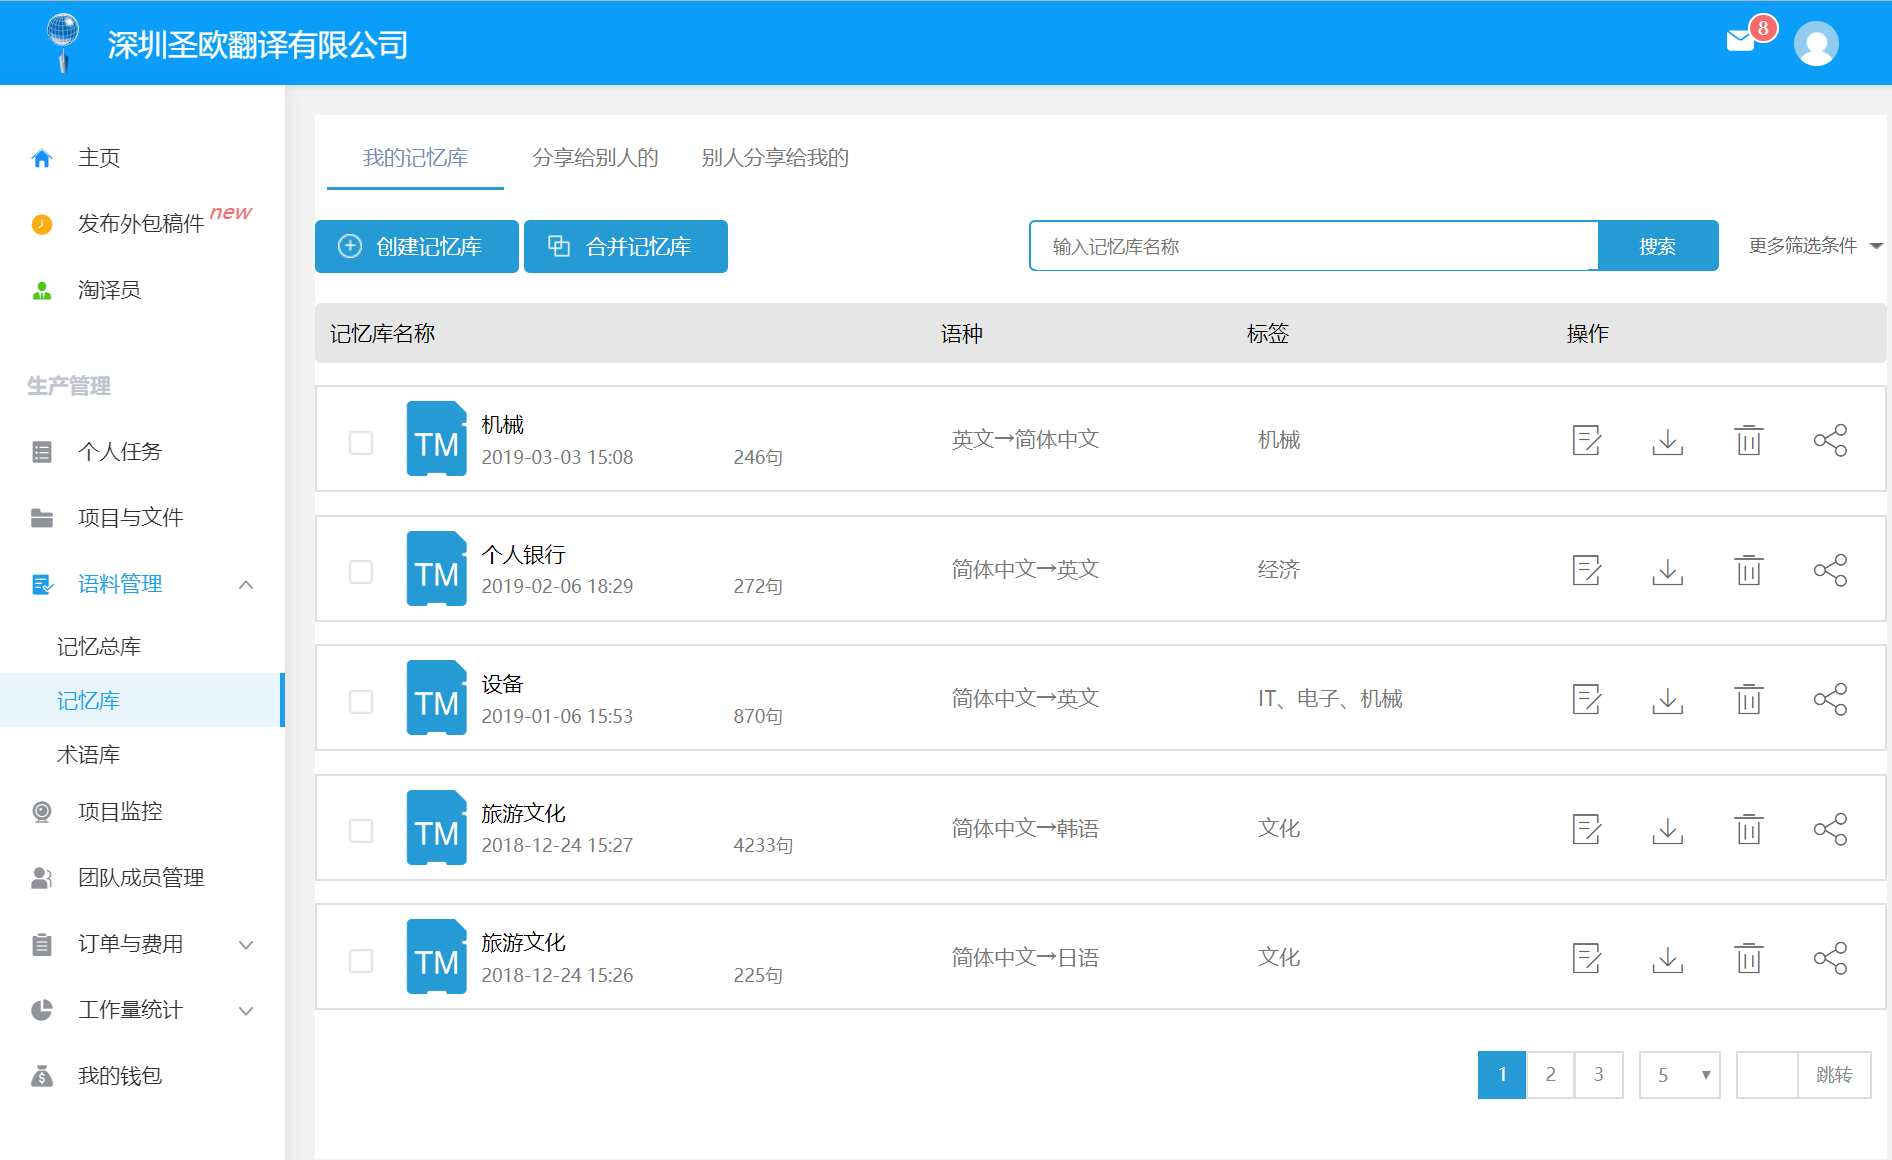Download the 个人银行 translation memory
The height and width of the screenshot is (1160, 1892).
tap(1667, 570)
